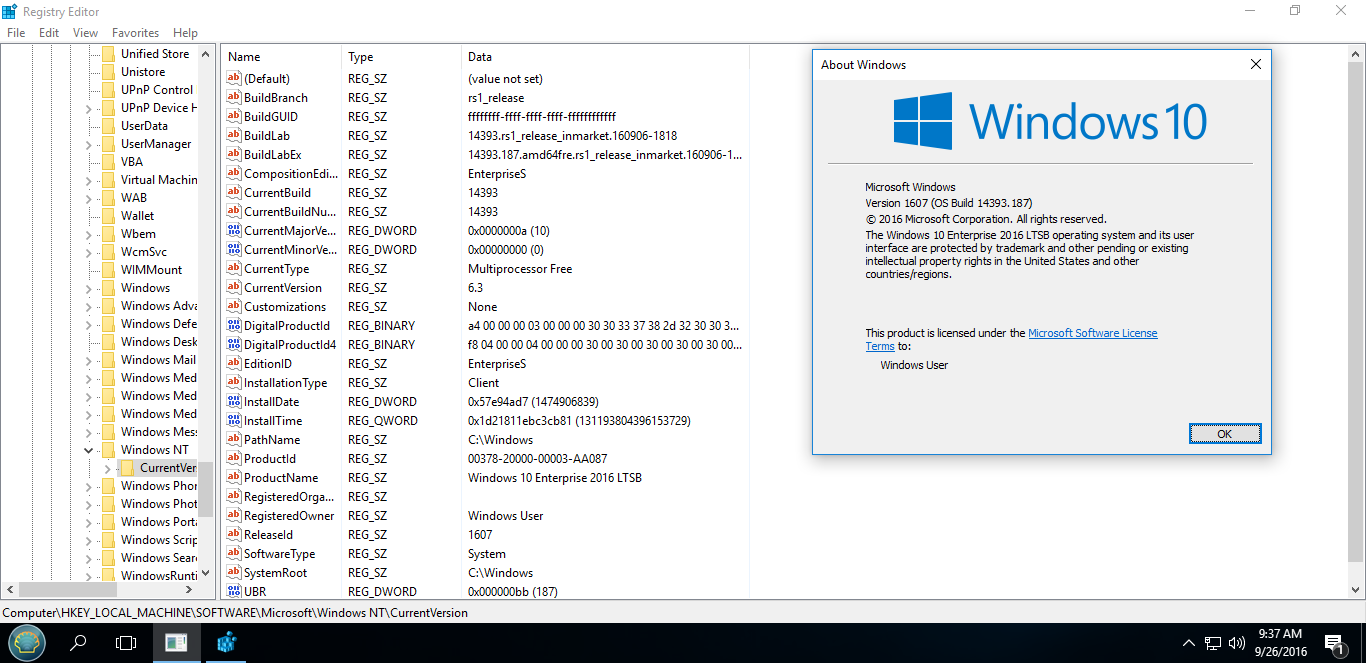Click the BuildLabEx string value icon
The height and width of the screenshot is (663, 1366).
click(x=233, y=155)
